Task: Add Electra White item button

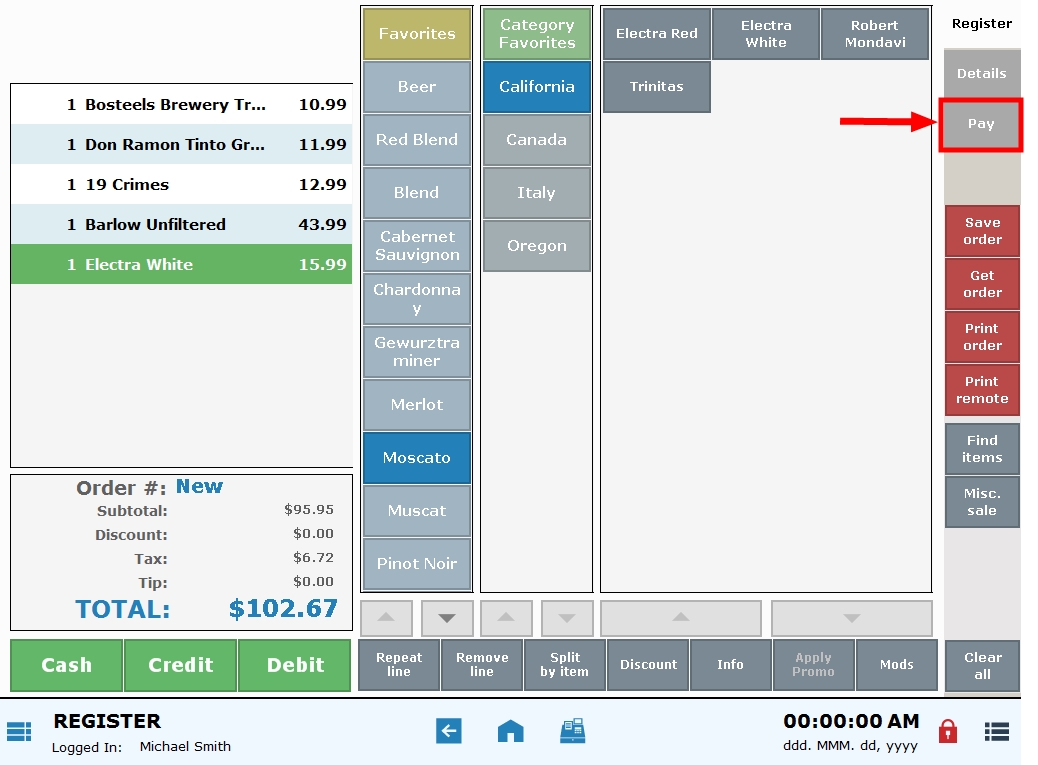Action: point(766,34)
